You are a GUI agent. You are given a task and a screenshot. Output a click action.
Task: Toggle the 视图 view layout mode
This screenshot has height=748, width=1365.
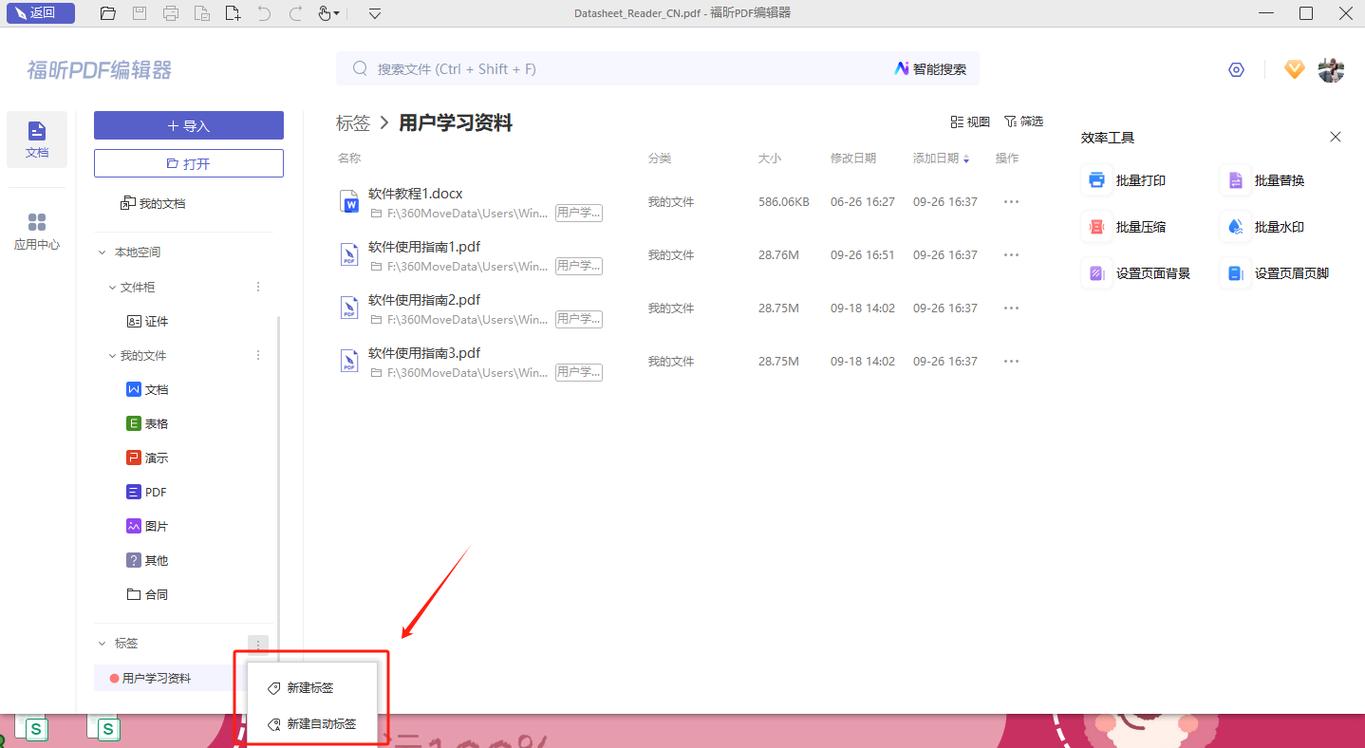[x=968, y=121]
